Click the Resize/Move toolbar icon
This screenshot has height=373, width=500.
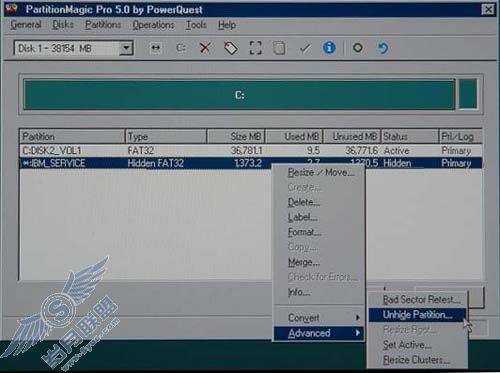tap(156, 48)
